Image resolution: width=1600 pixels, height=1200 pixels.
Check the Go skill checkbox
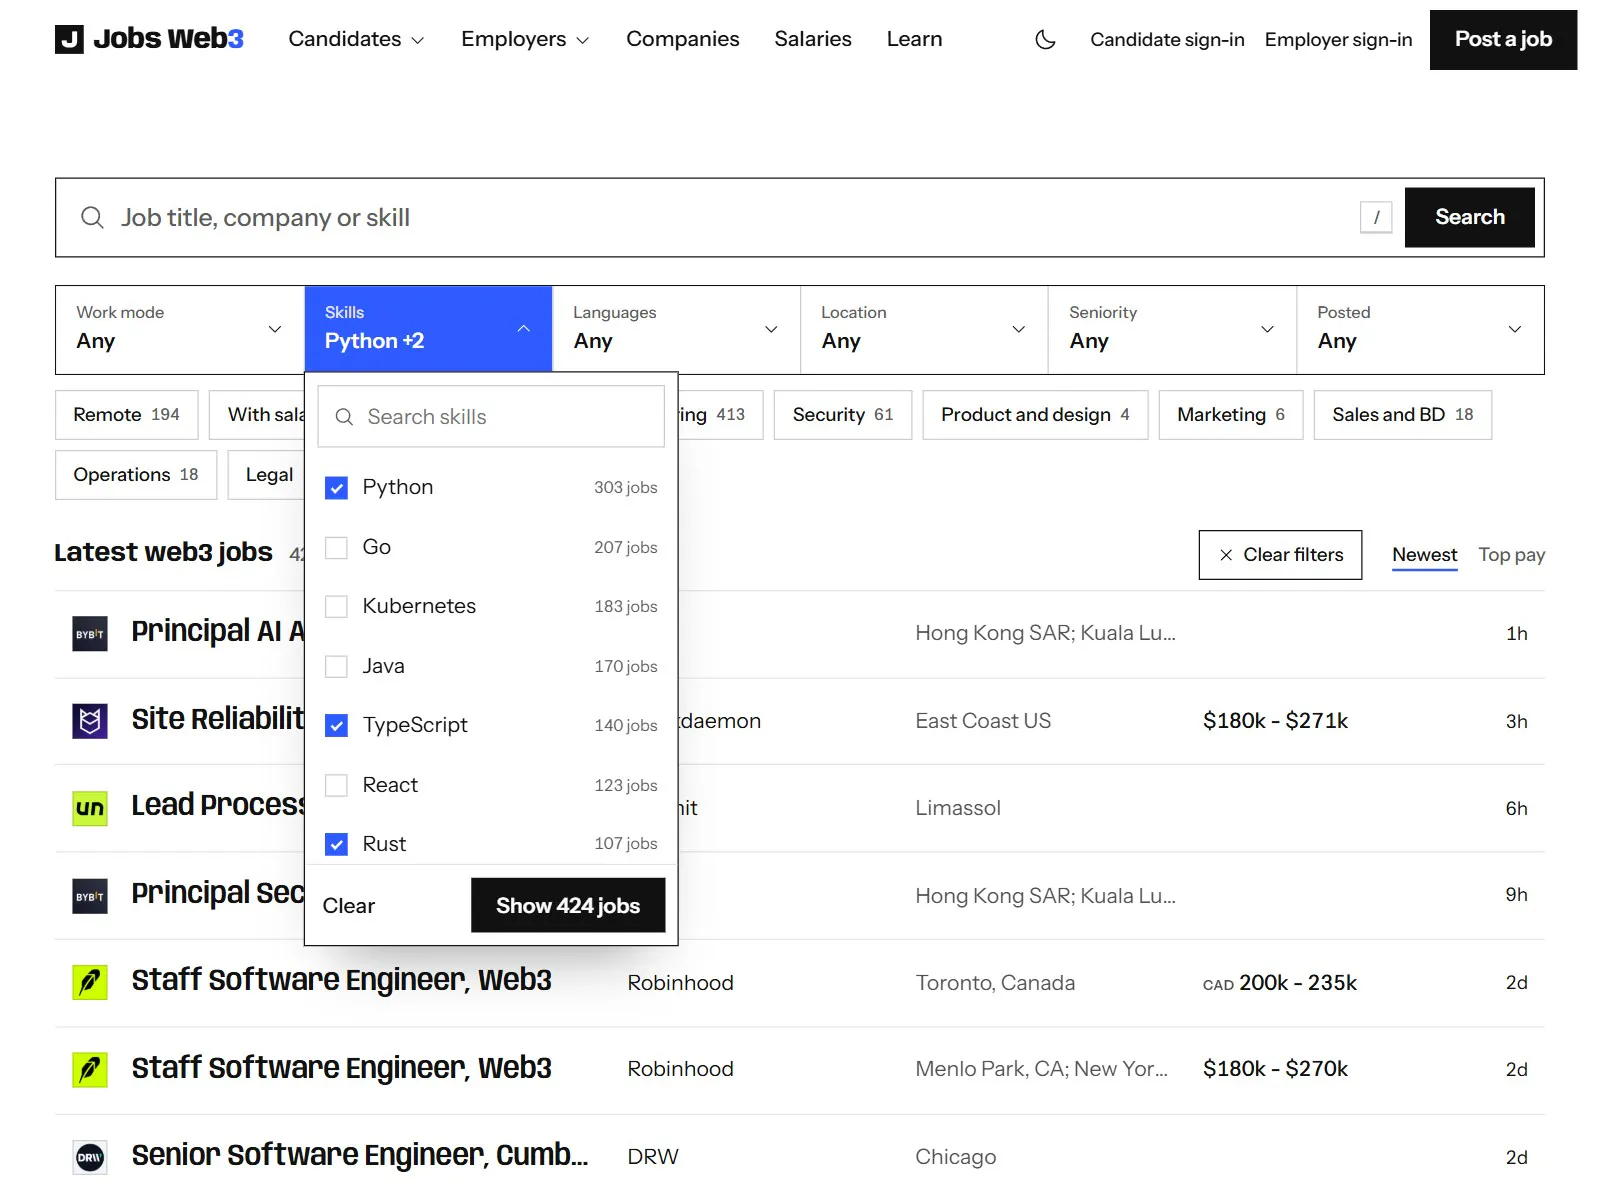pyautogui.click(x=337, y=548)
